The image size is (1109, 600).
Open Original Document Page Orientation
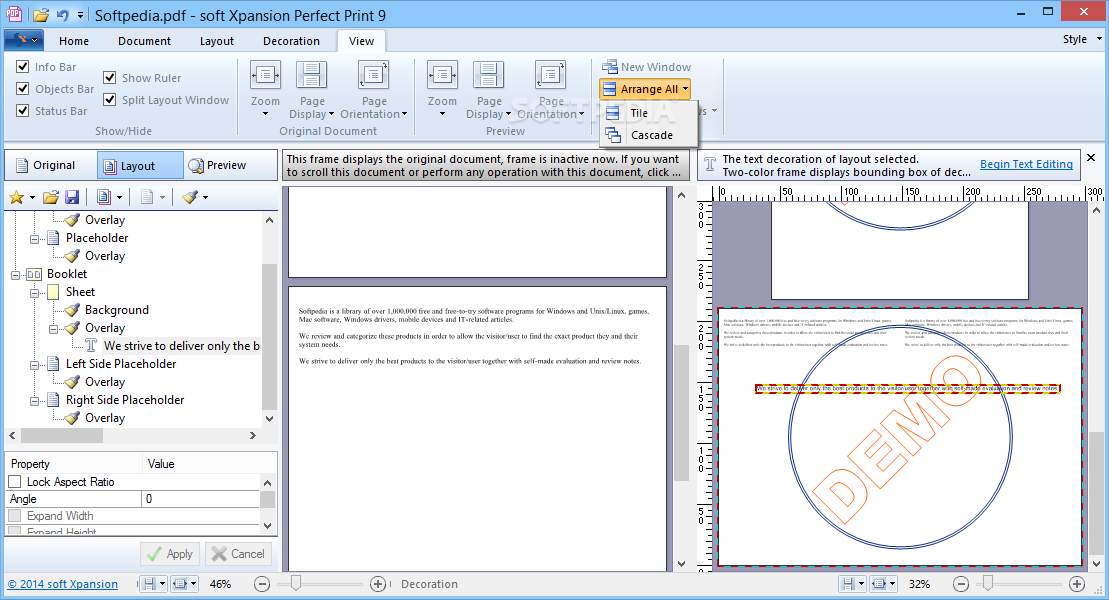click(373, 89)
